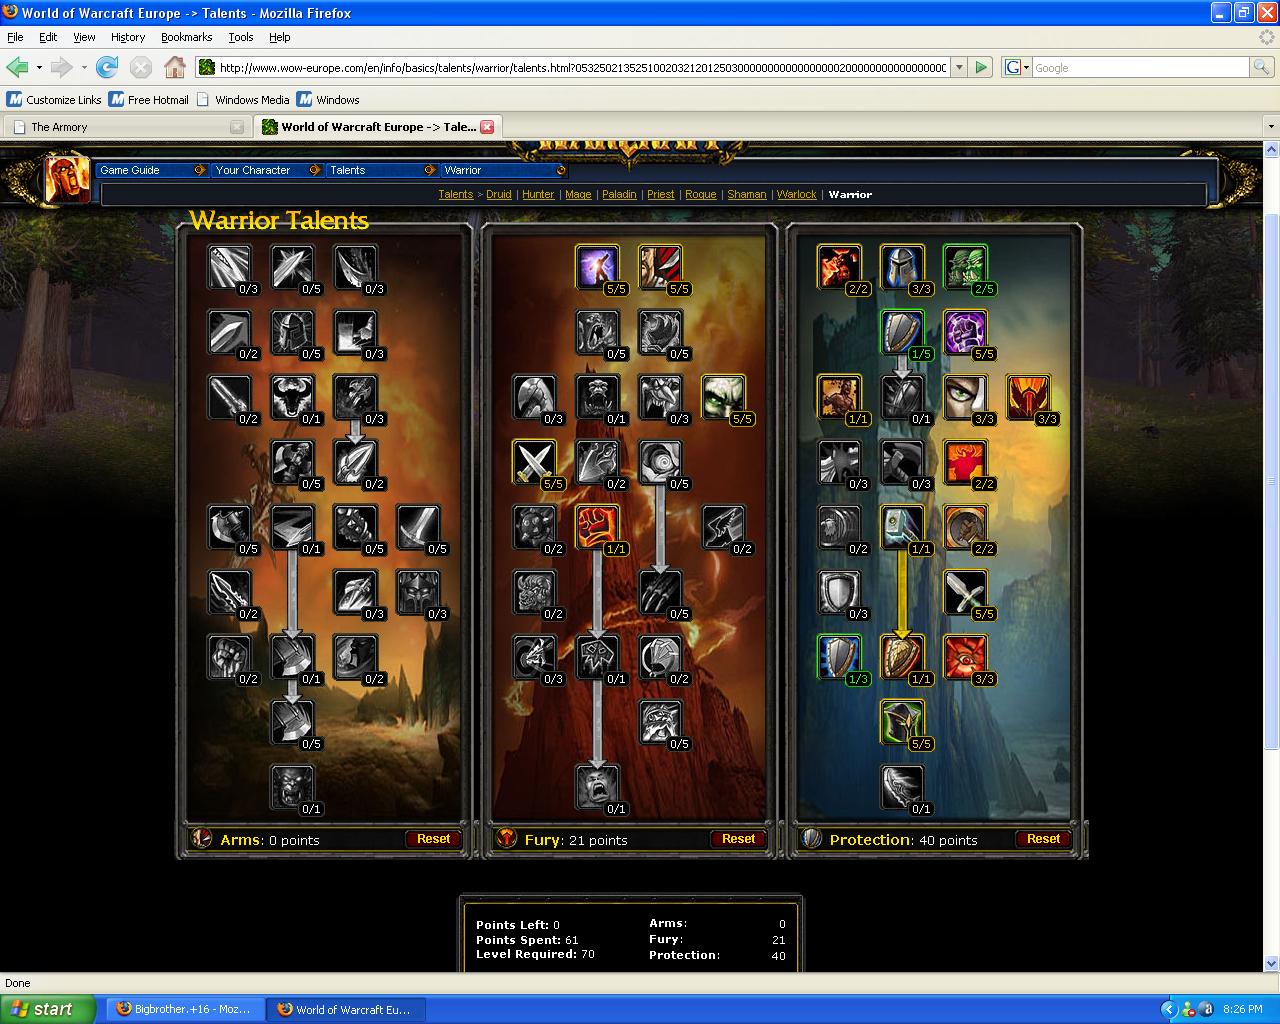Click Rampage 0/1 talent at Fury tree bottom
Screen dimensions: 1280x1024
point(598,787)
